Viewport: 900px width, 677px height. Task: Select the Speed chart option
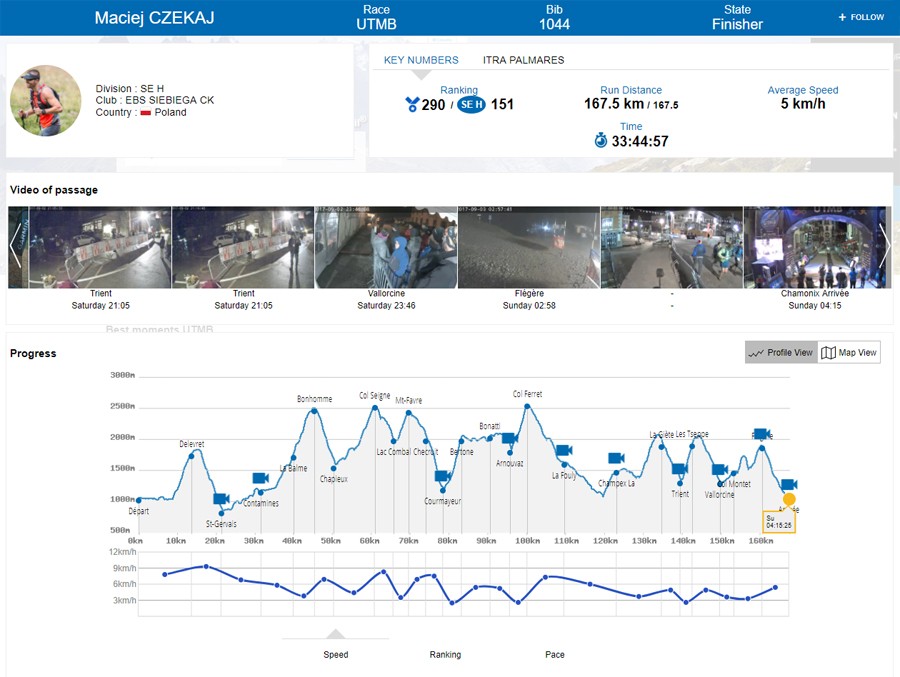tap(336, 655)
